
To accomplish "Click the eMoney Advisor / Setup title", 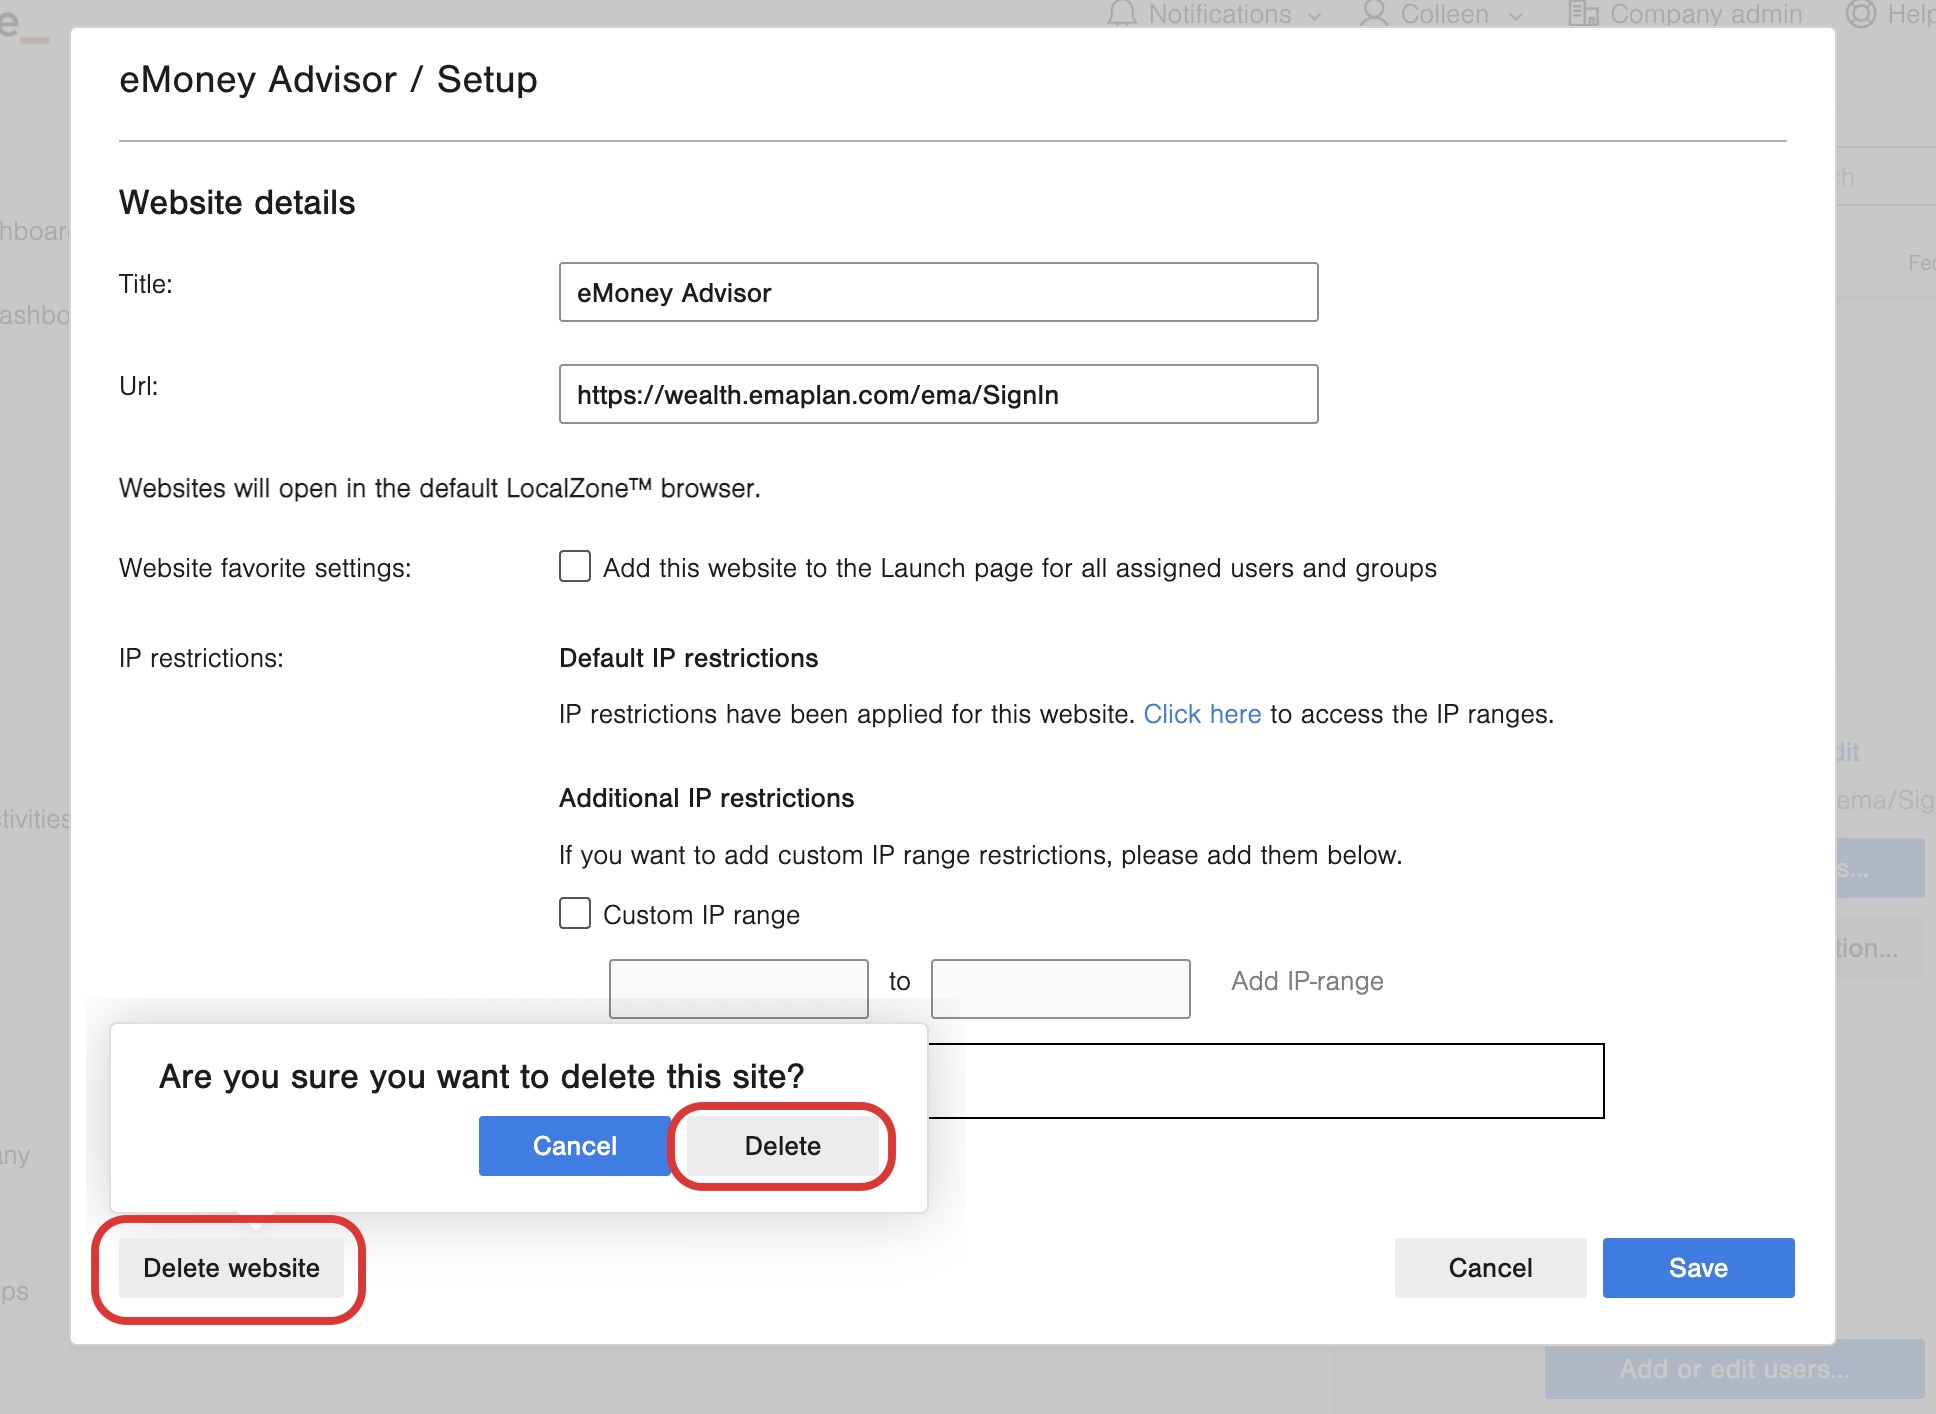I will (328, 79).
